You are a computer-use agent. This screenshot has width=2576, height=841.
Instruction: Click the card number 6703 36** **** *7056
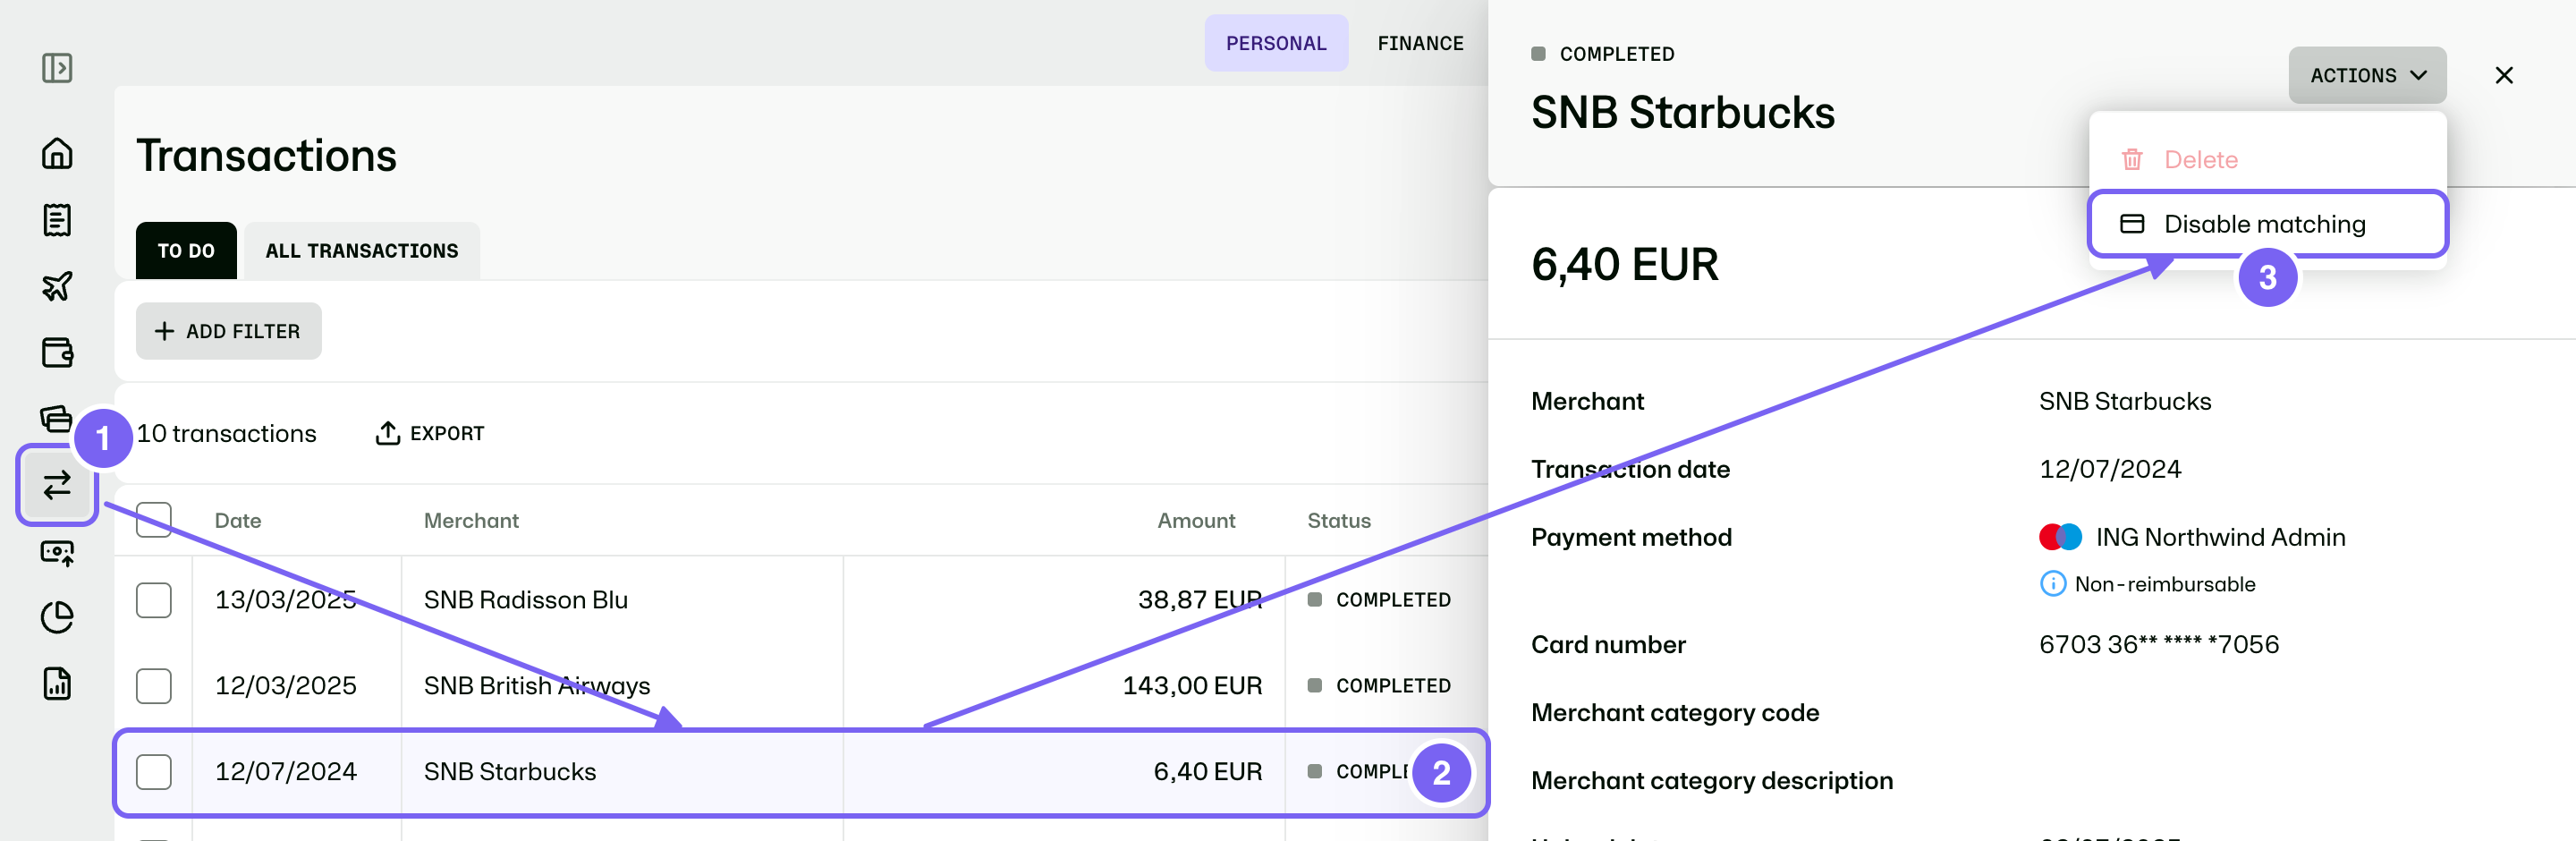[x=2159, y=645]
